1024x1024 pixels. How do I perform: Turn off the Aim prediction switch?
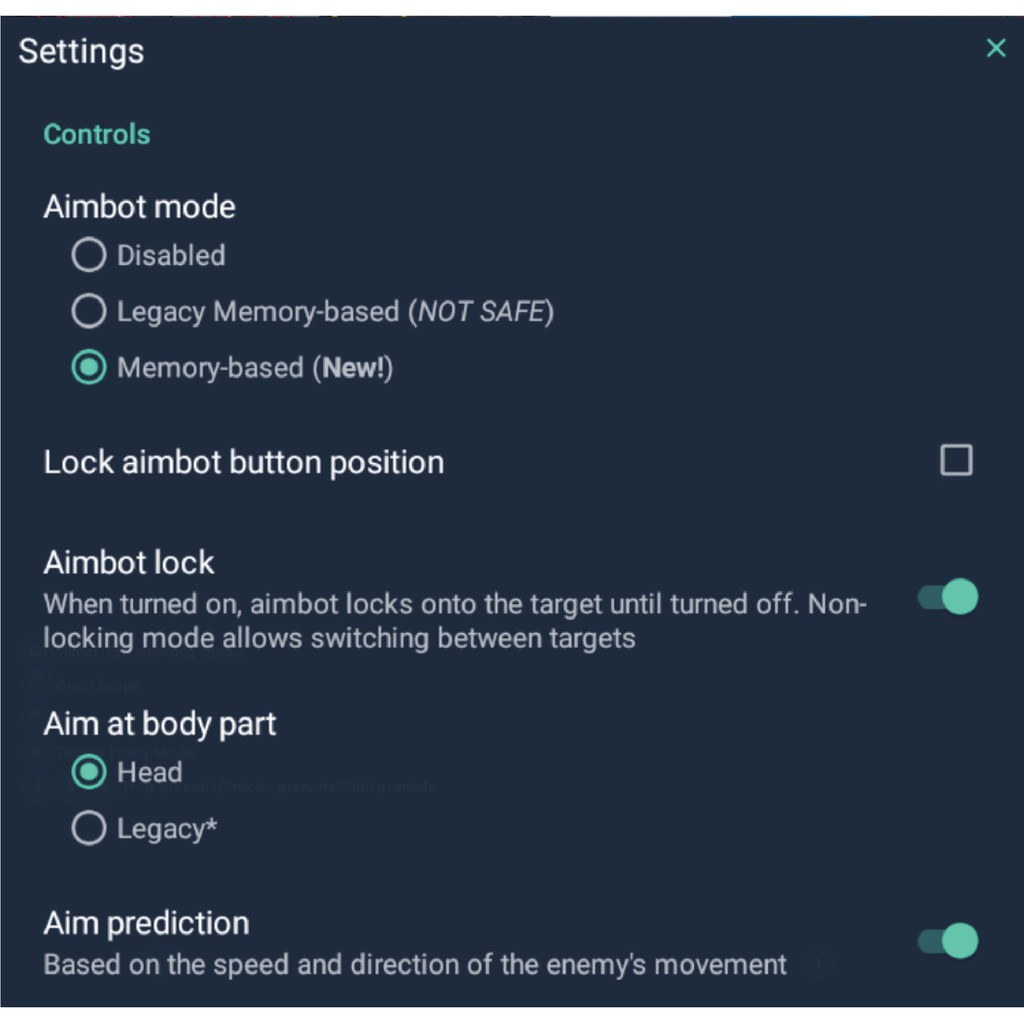coord(948,941)
